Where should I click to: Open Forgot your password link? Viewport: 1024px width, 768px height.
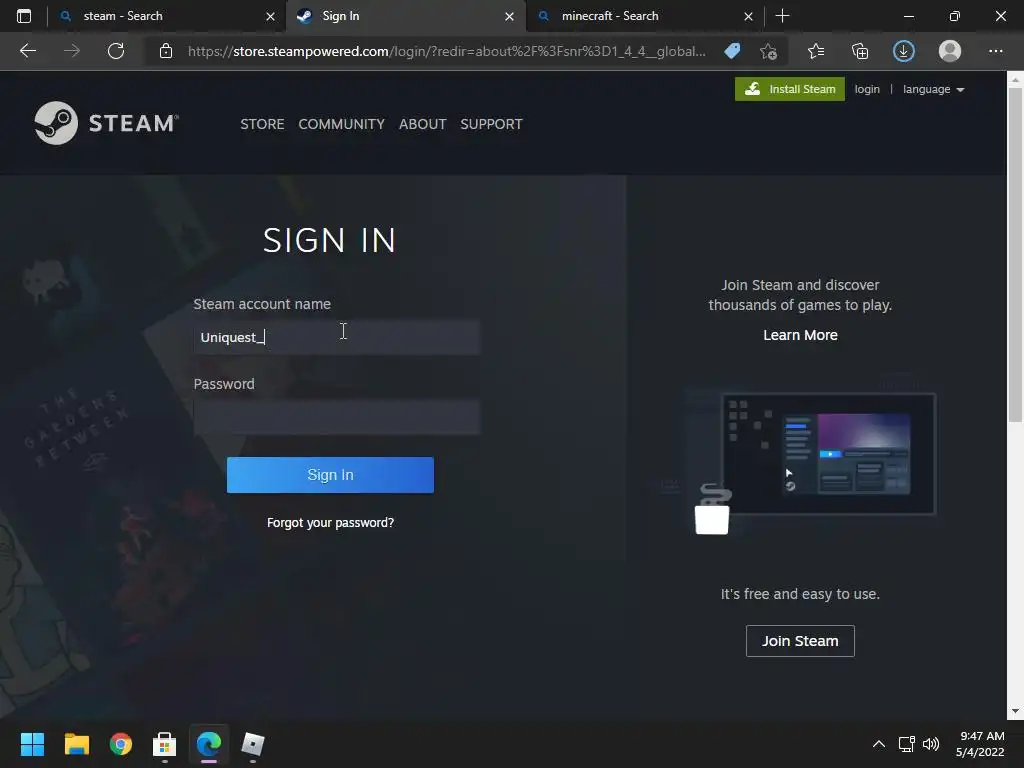[330, 522]
